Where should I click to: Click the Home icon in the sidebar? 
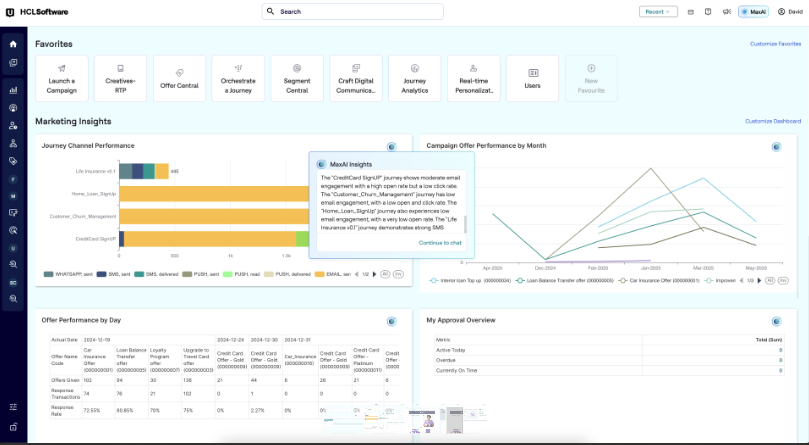[13, 44]
